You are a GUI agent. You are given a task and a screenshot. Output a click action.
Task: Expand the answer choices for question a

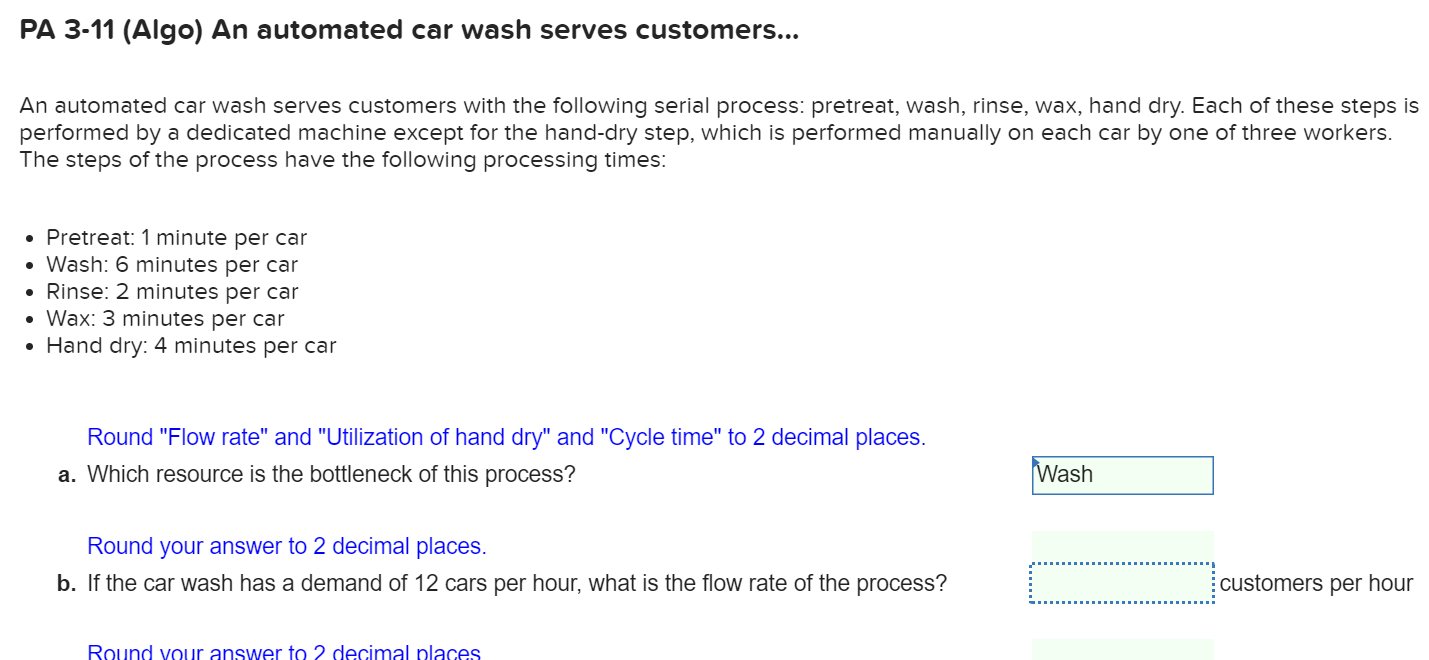pos(1122,475)
